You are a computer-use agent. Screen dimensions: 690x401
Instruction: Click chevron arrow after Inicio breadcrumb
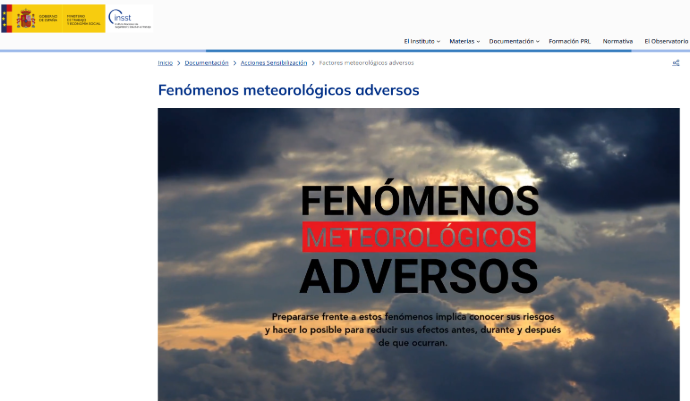point(179,63)
